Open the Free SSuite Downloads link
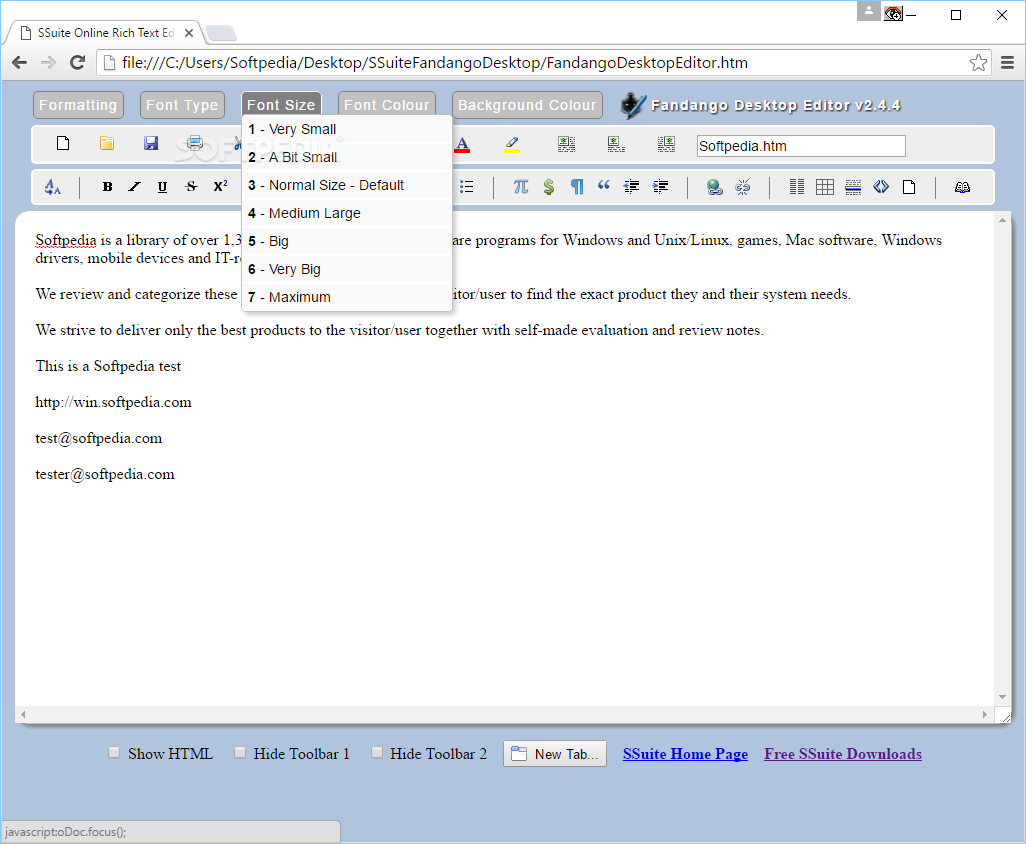1026x844 pixels. pyautogui.click(x=843, y=754)
